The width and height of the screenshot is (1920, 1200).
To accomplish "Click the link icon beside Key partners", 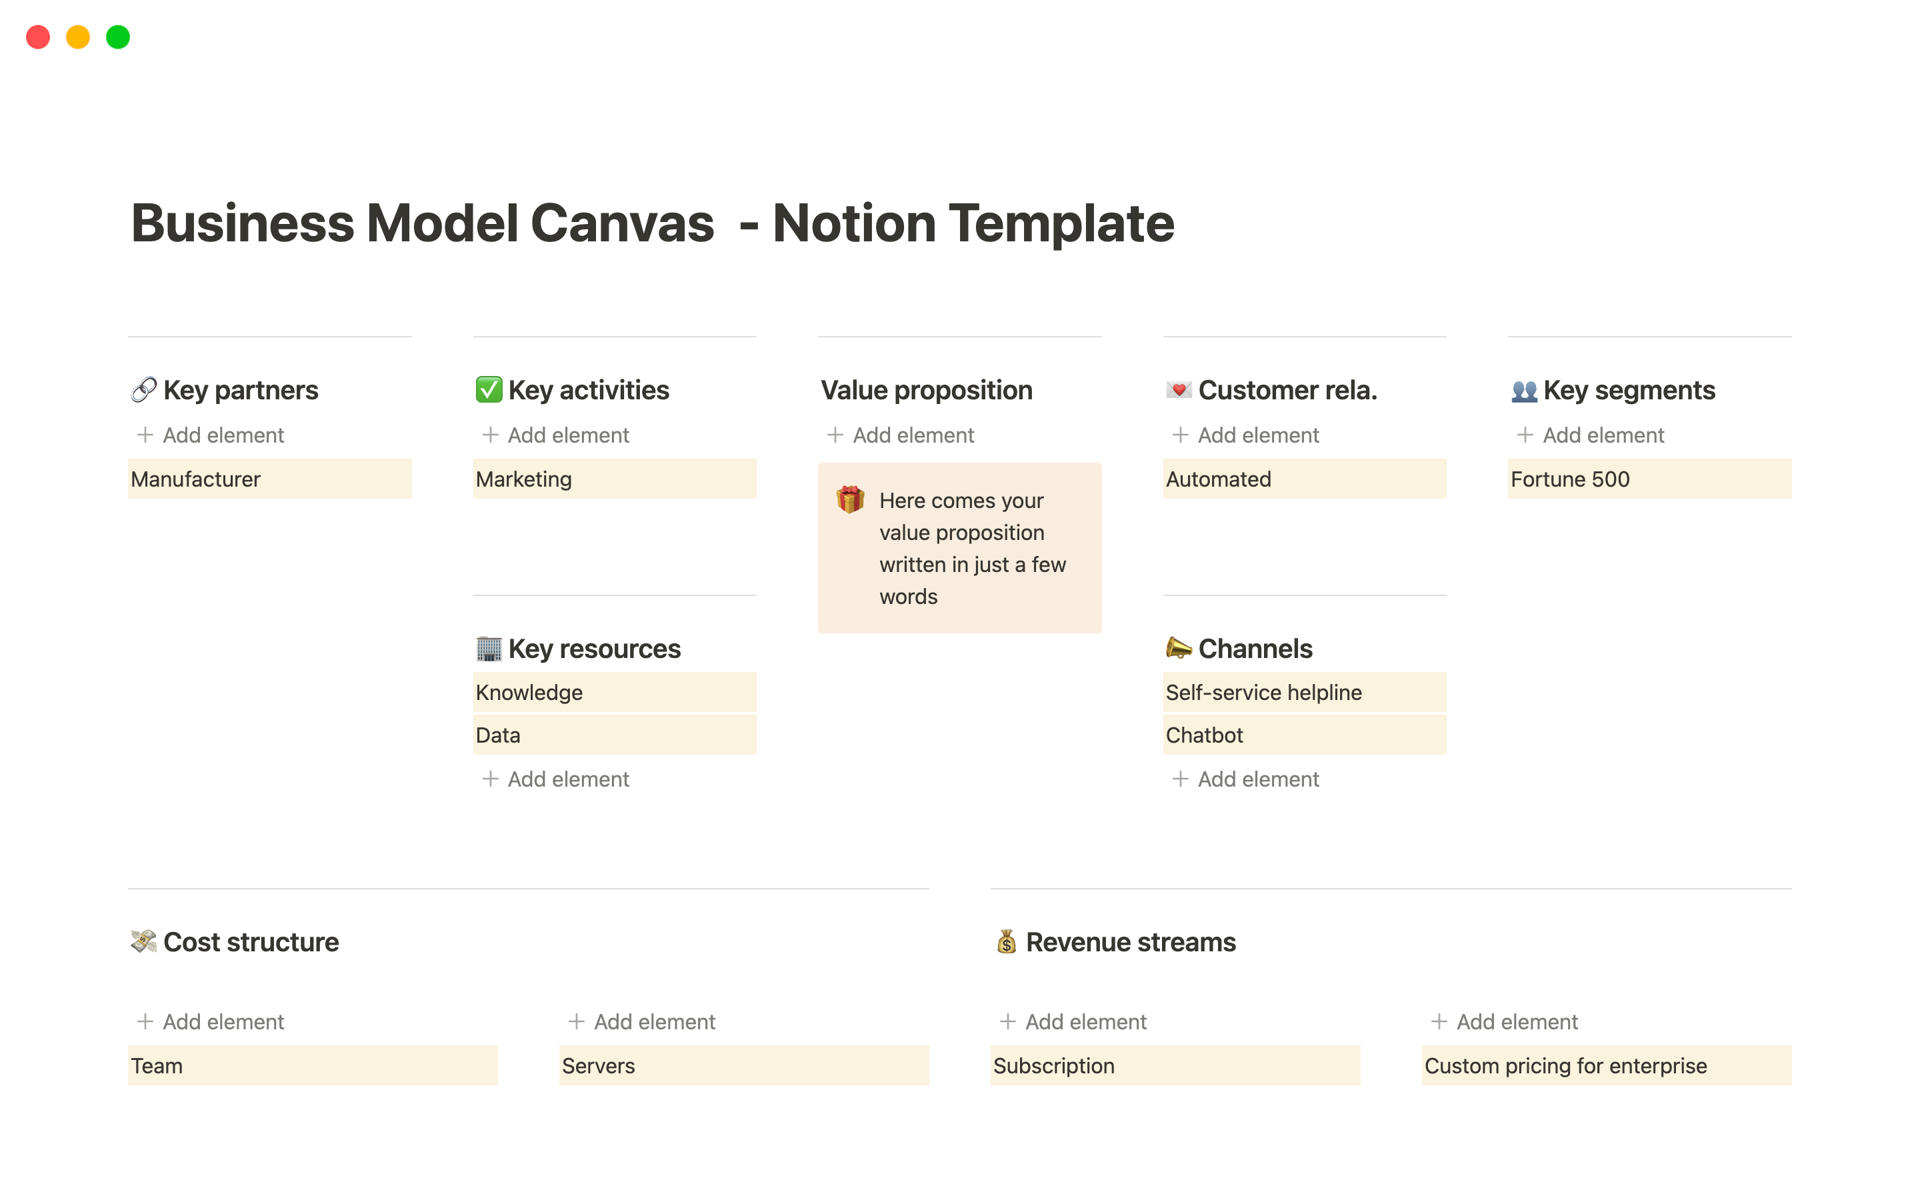I will click(x=143, y=390).
